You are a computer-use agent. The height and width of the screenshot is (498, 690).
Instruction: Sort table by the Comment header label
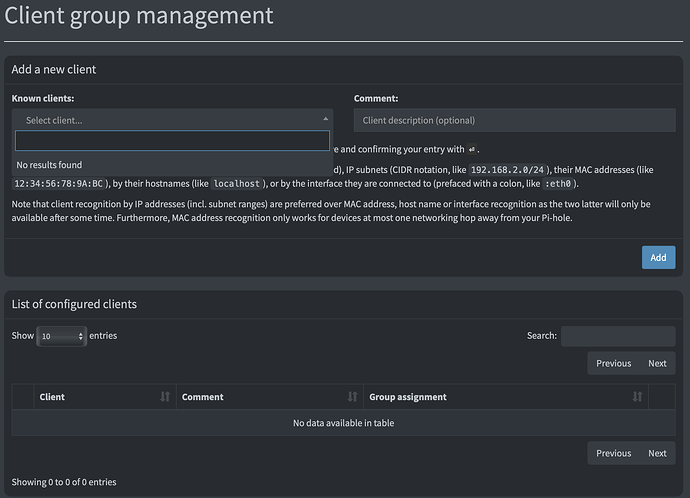(202, 397)
